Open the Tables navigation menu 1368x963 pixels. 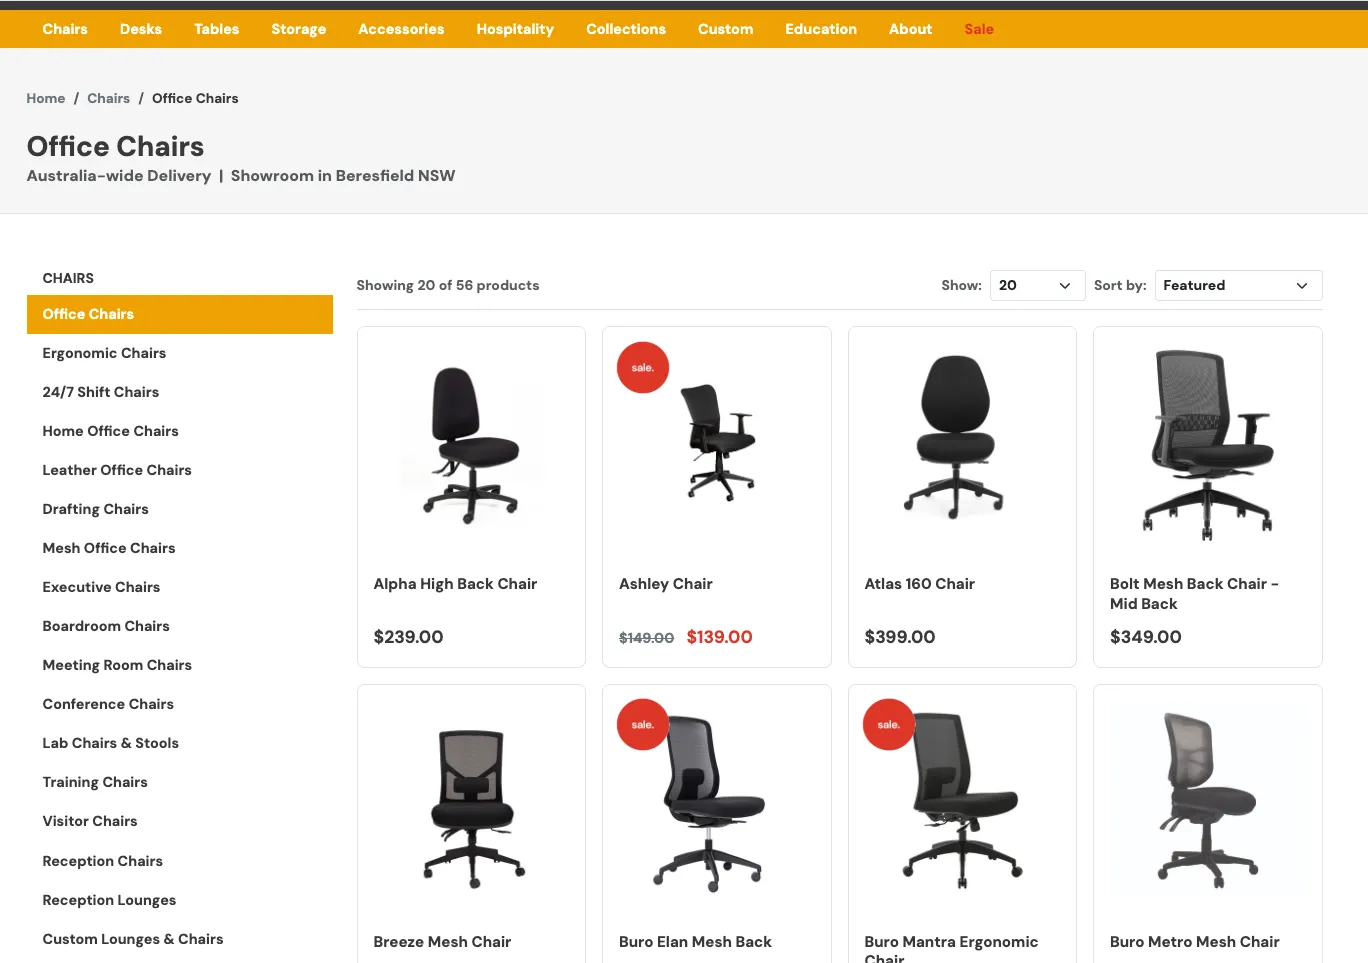(217, 29)
